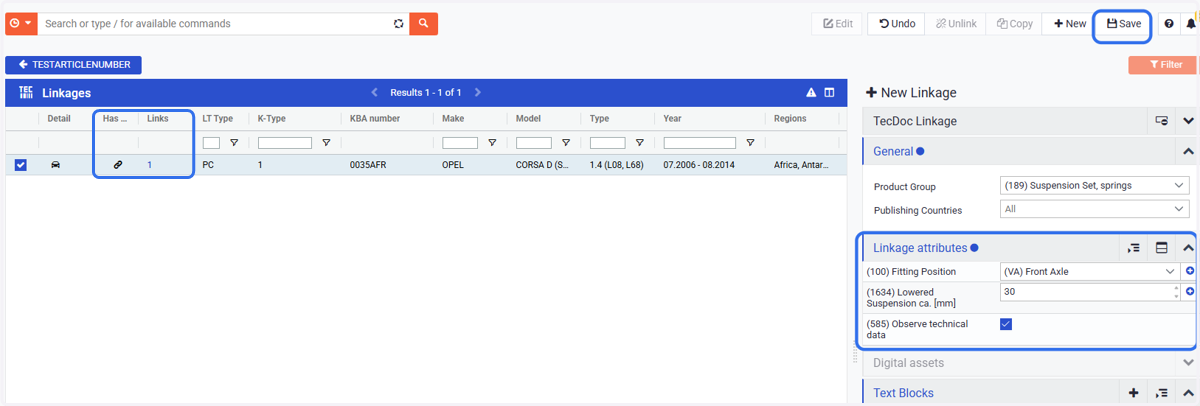This screenshot has width=1200, height=406.
Task: Expand the TecDoc Linkage dropdown chevron
Action: (x=1188, y=121)
